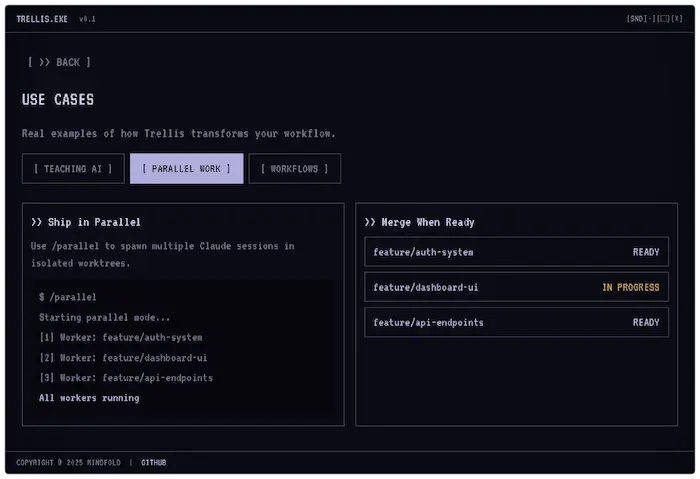Select the PARALLEL WORK tab

(x=186, y=168)
